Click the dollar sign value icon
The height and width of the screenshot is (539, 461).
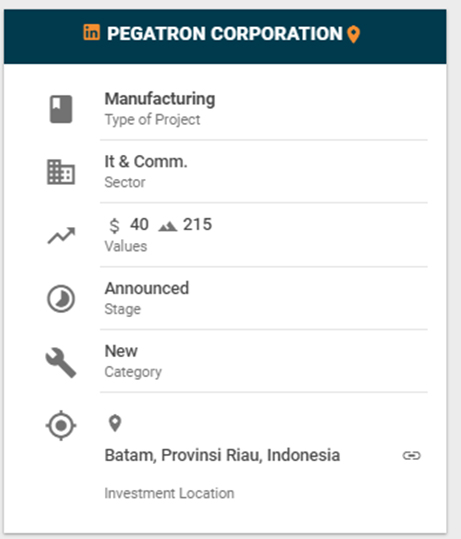pyautogui.click(x=114, y=226)
